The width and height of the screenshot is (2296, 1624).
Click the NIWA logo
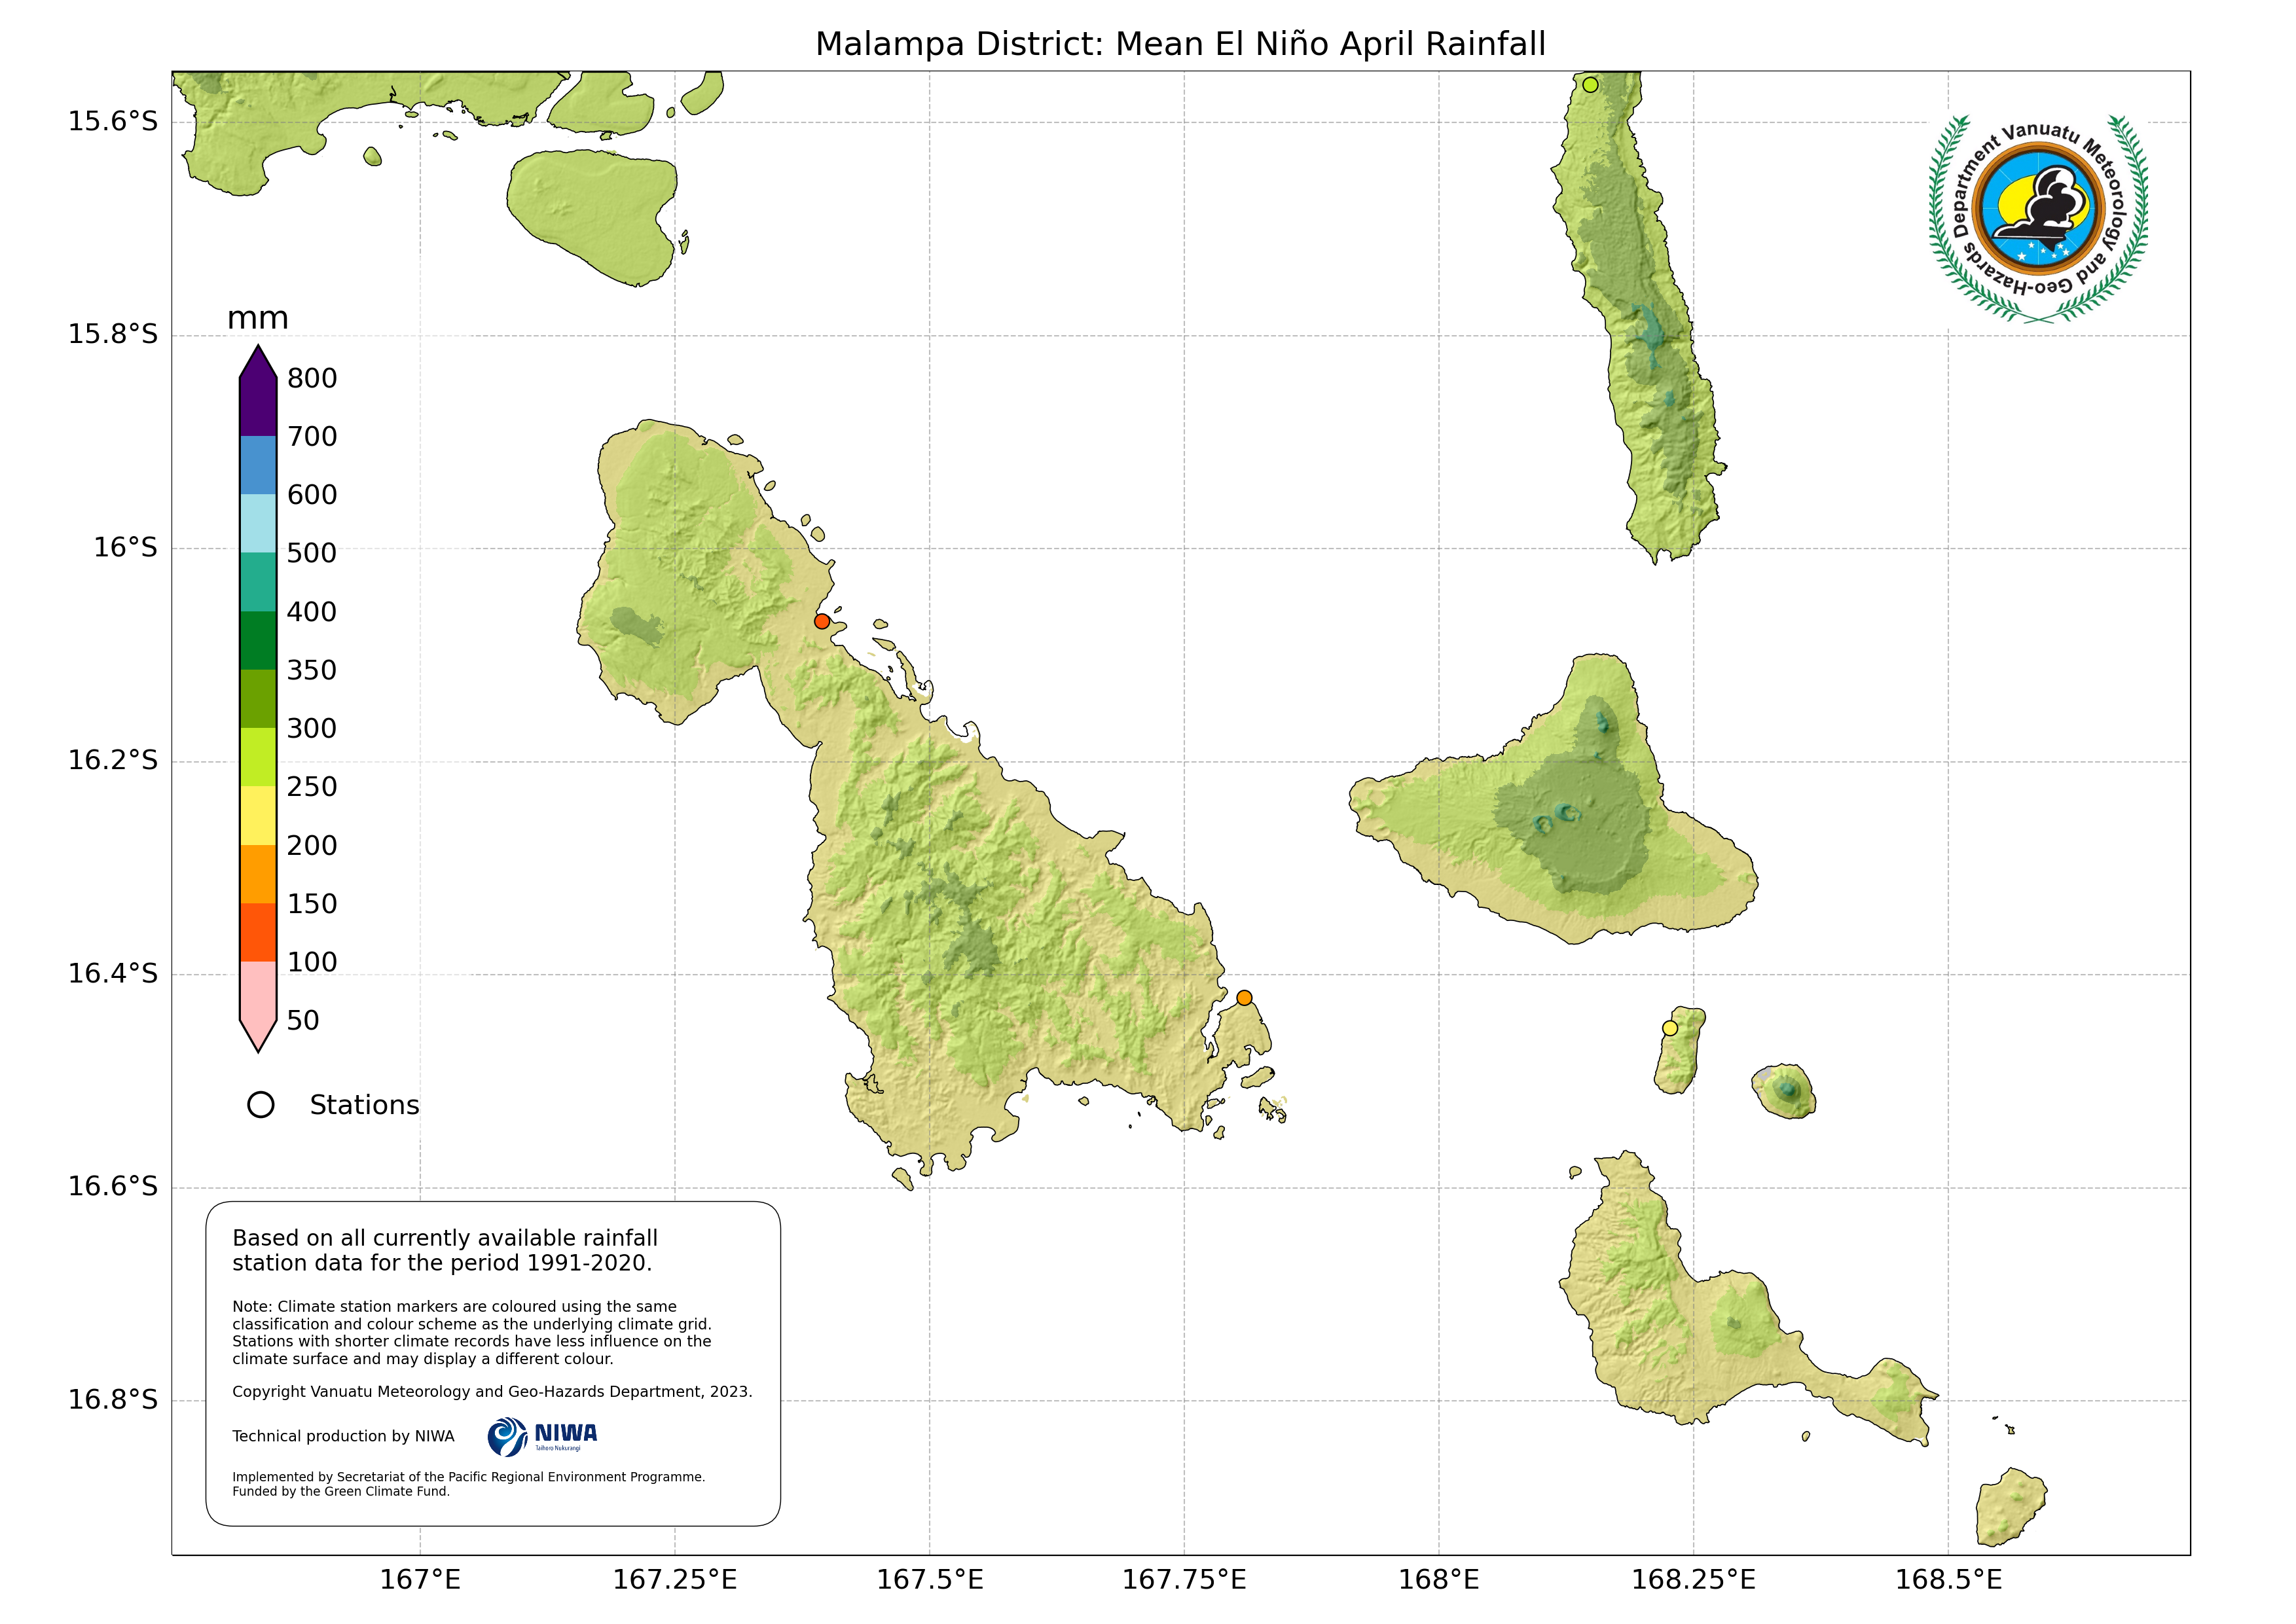[x=542, y=1436]
